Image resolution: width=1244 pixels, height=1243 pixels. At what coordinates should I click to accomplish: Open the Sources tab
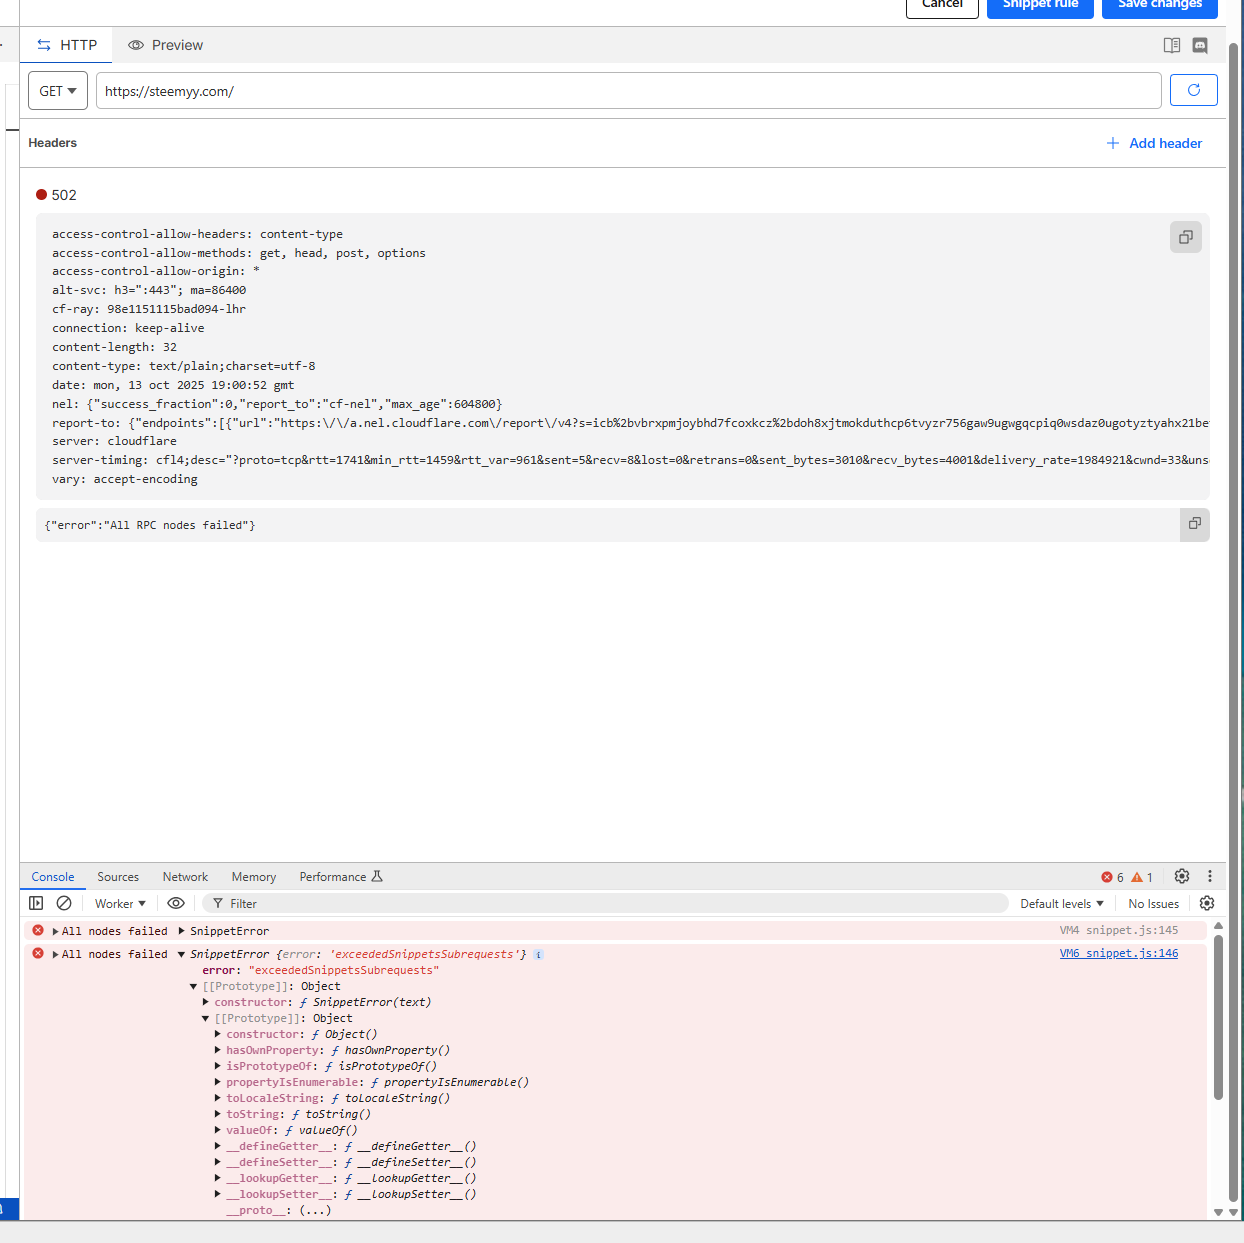118,877
